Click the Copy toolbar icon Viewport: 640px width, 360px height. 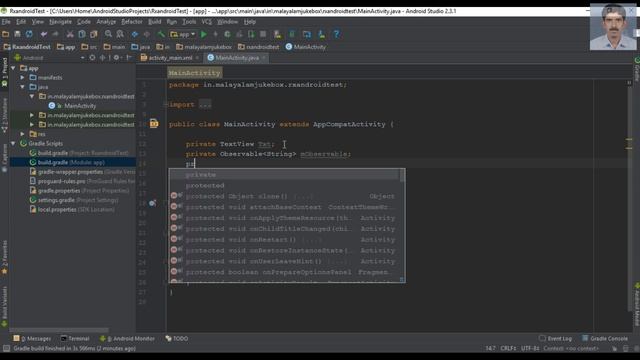(x=82, y=34)
